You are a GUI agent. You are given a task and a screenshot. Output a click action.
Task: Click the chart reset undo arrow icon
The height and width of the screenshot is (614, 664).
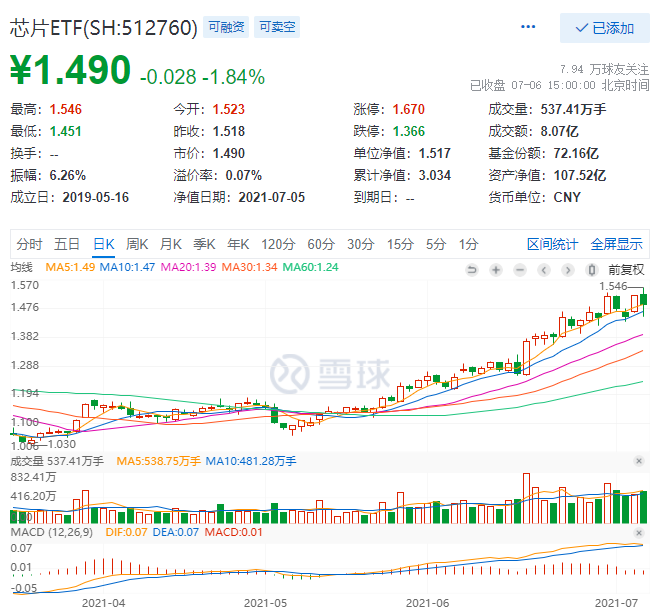(472, 270)
